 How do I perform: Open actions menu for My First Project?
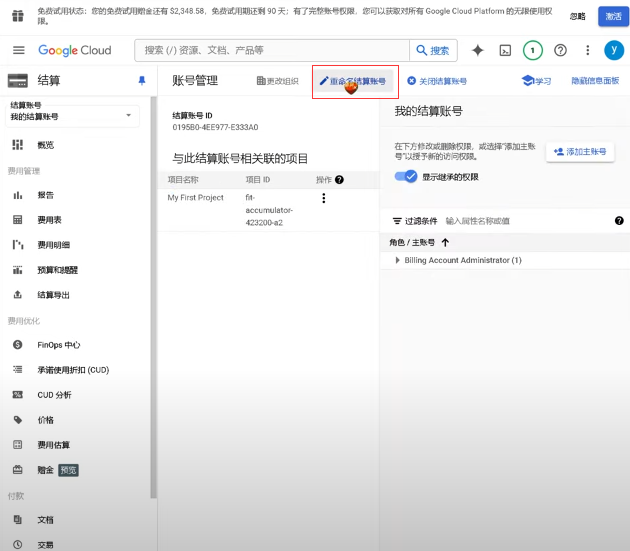point(323,198)
